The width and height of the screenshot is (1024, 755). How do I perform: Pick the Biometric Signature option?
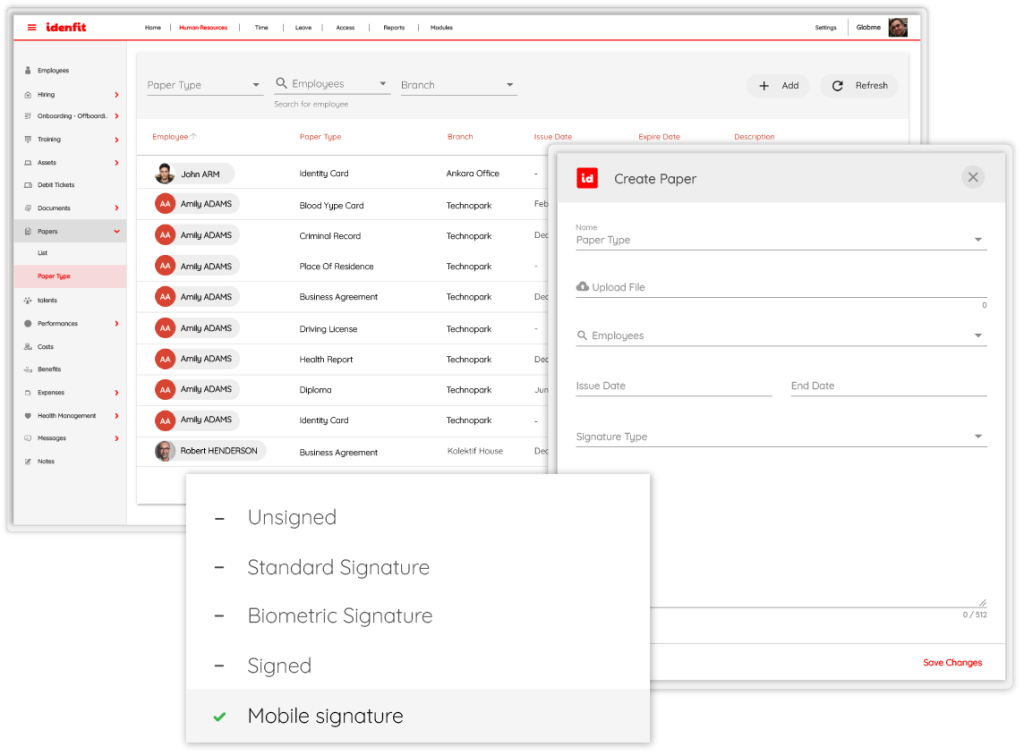(x=339, y=616)
